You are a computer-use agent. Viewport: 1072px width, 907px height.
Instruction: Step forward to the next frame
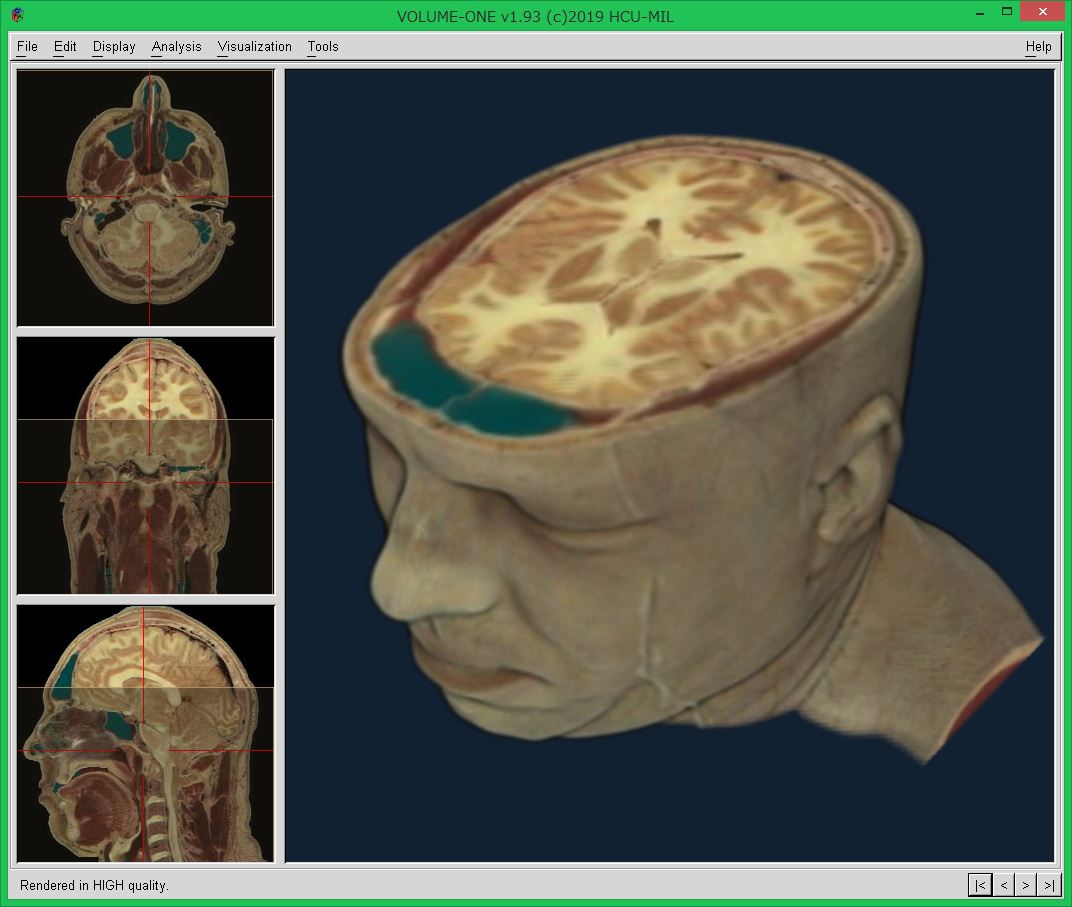(1025, 885)
